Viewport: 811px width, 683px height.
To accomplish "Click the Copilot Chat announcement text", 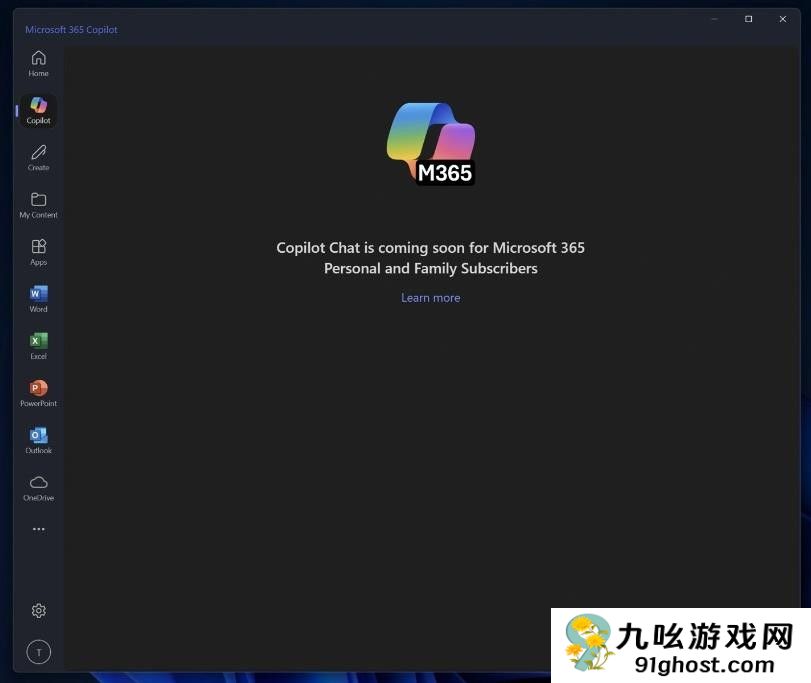I will pyautogui.click(x=430, y=257).
